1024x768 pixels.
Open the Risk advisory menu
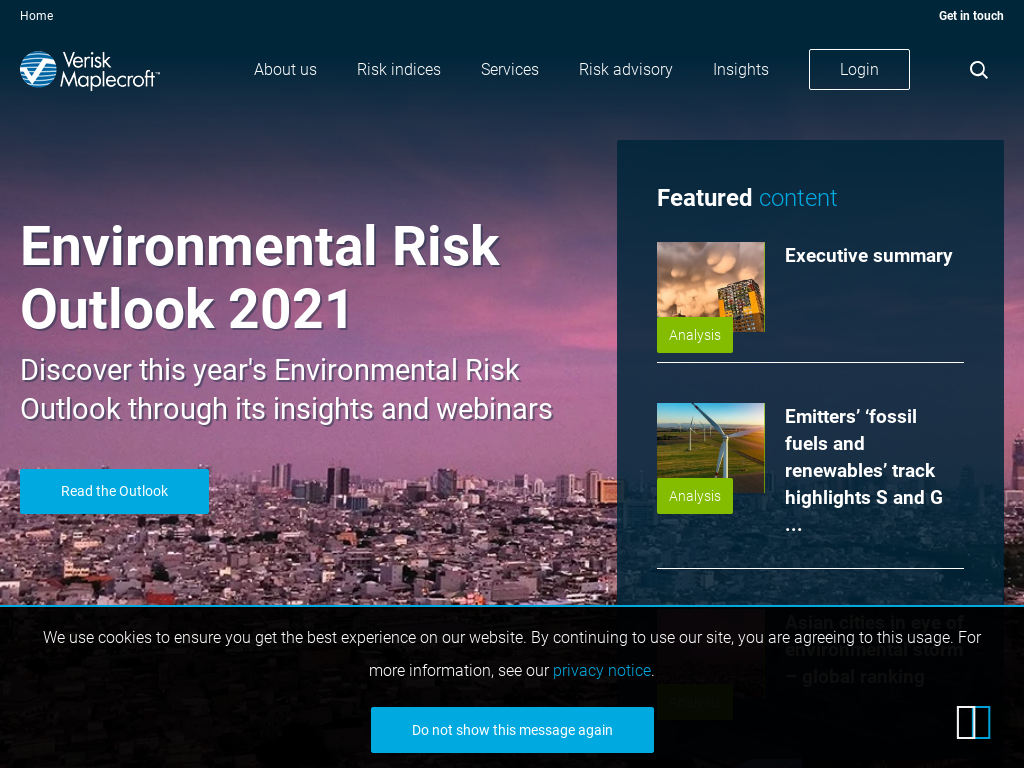[626, 69]
